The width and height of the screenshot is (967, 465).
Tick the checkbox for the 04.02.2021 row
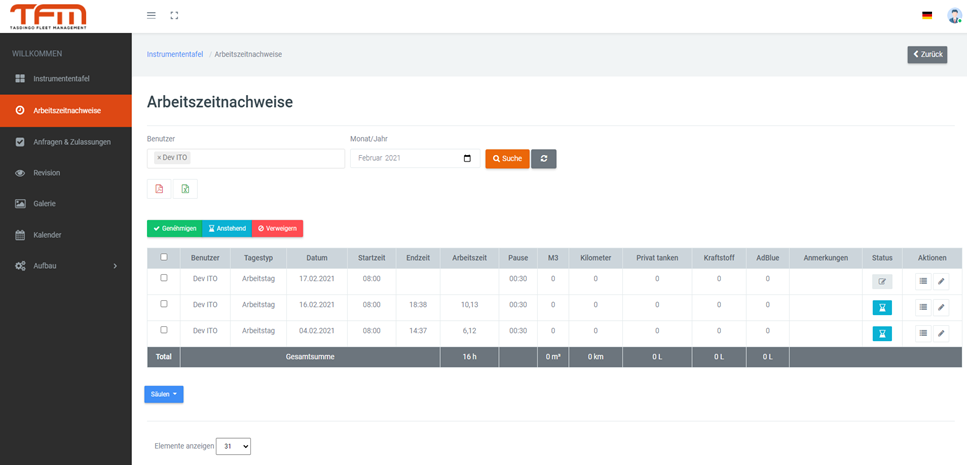point(163,330)
